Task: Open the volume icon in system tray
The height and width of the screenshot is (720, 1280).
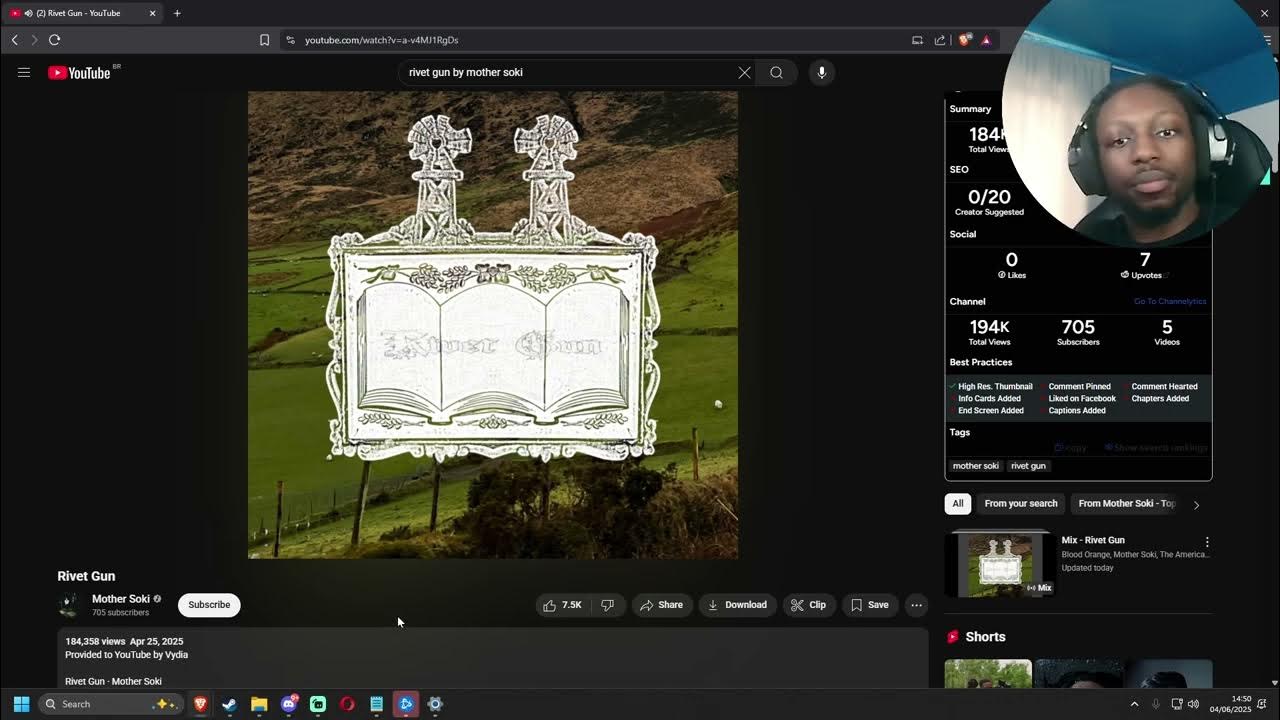Action: pos(1193,704)
